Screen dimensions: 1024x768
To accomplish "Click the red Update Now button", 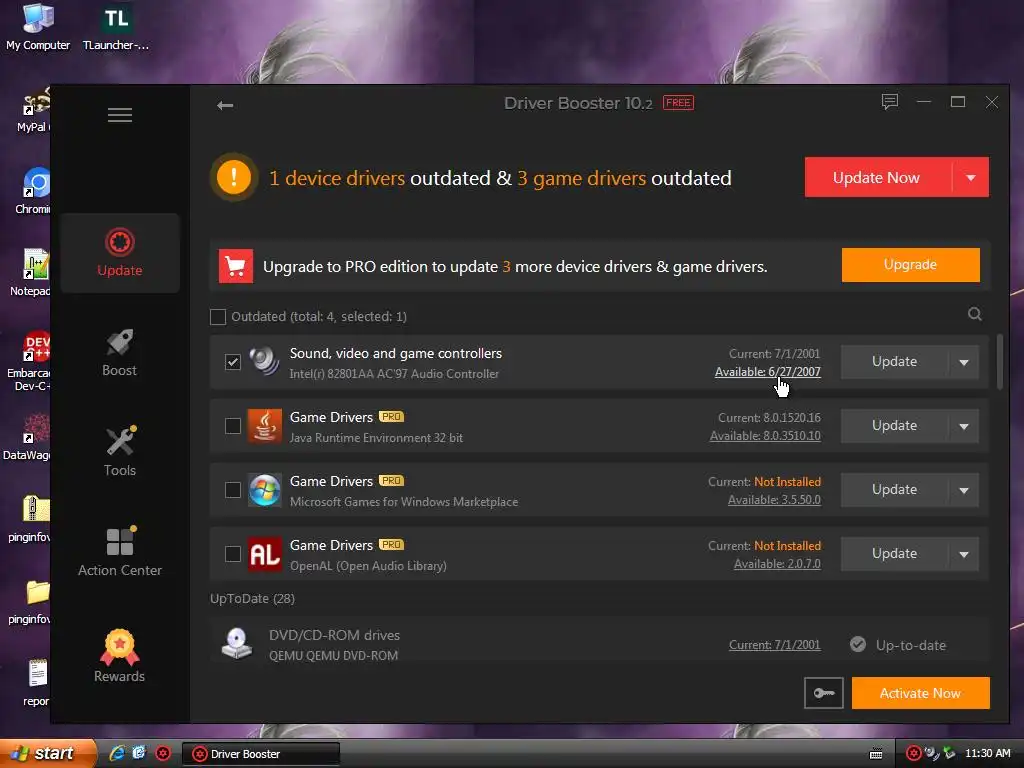I will (878, 177).
